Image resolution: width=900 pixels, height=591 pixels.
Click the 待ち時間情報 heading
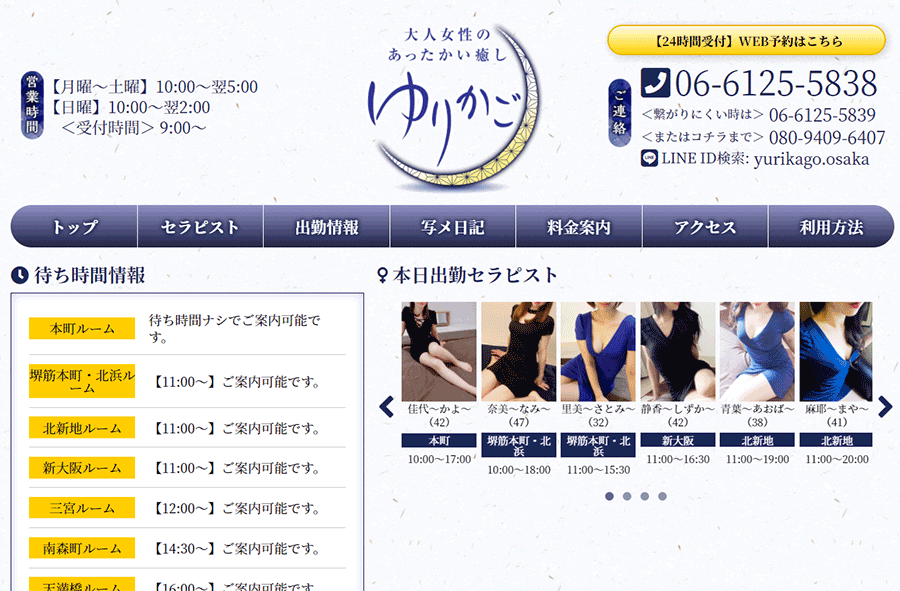pyautogui.click(x=90, y=275)
